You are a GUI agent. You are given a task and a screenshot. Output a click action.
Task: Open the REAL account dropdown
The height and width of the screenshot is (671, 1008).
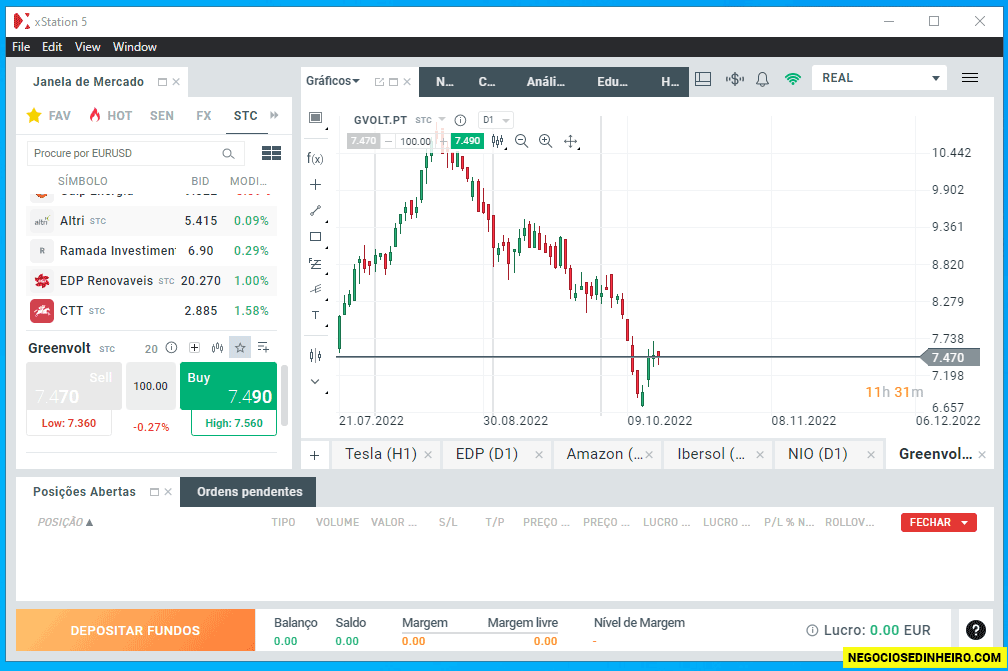click(x=879, y=78)
